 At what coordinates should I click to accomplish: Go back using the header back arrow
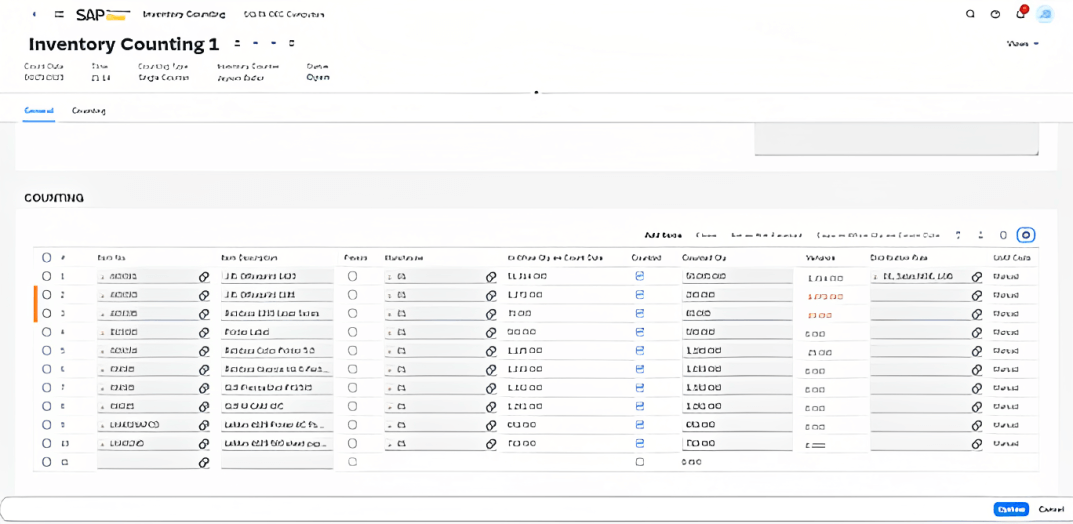[x=34, y=14]
